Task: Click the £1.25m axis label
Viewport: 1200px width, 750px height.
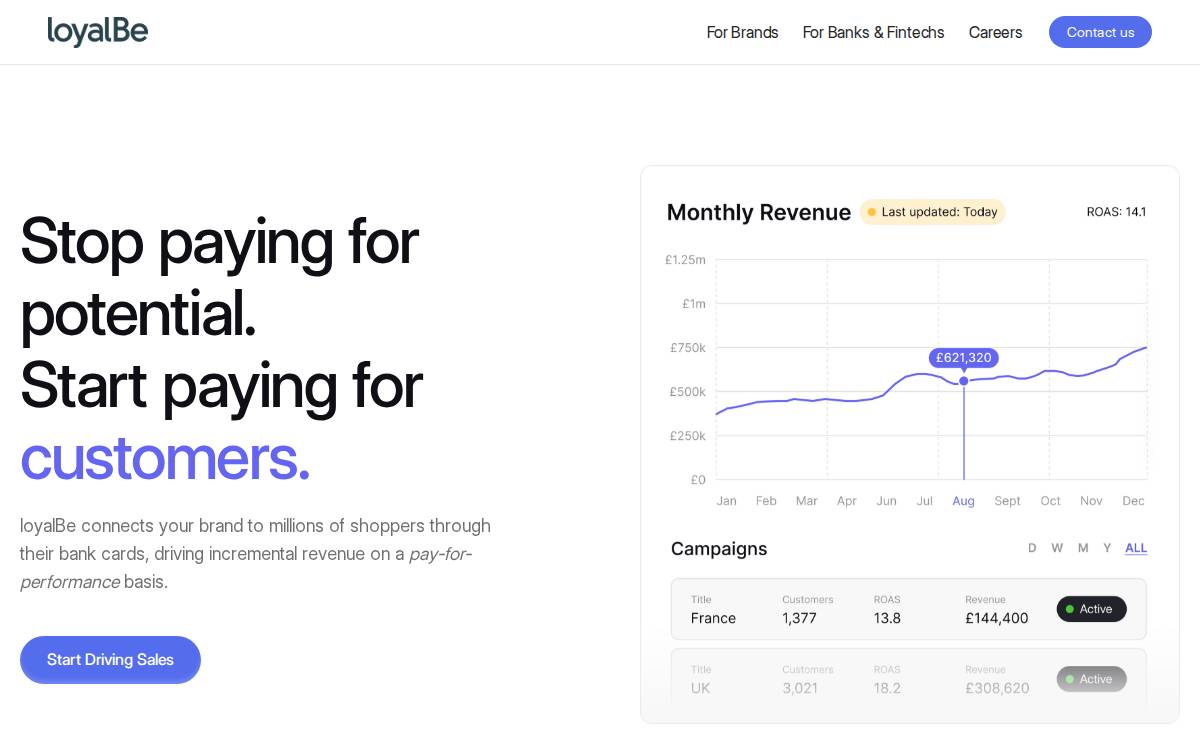Action: click(685, 260)
